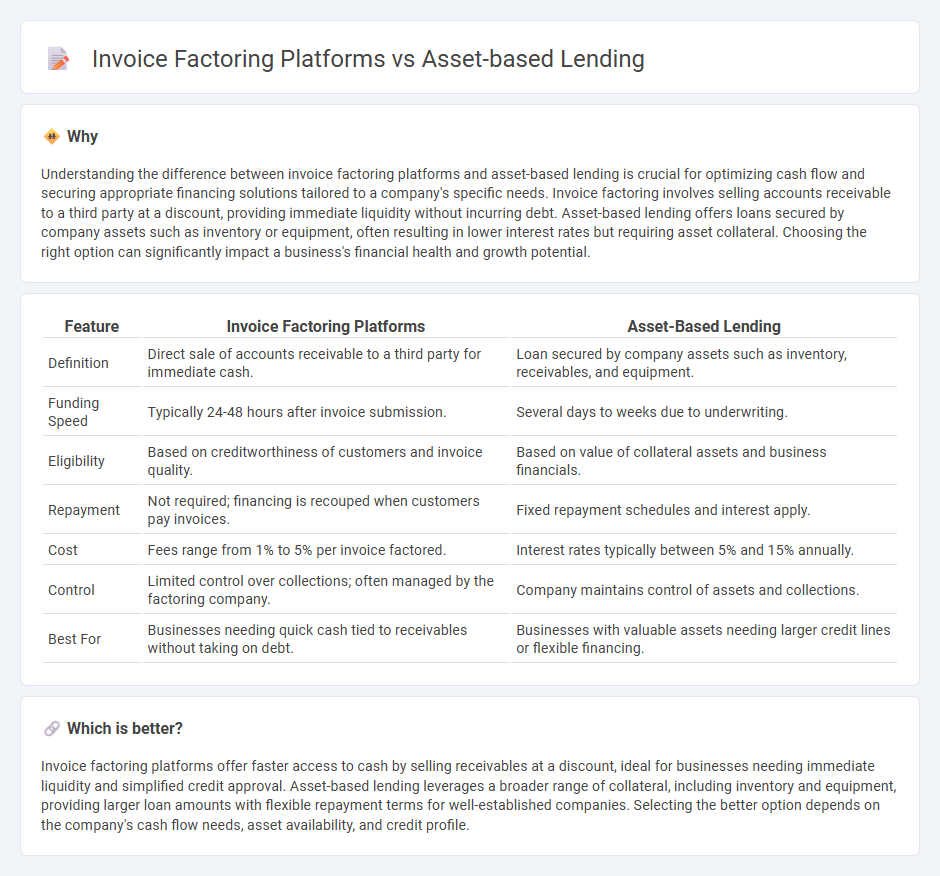The width and height of the screenshot is (940, 876).
Task: Click the Invoice Factoring Platforms column header
Action: click(x=326, y=326)
